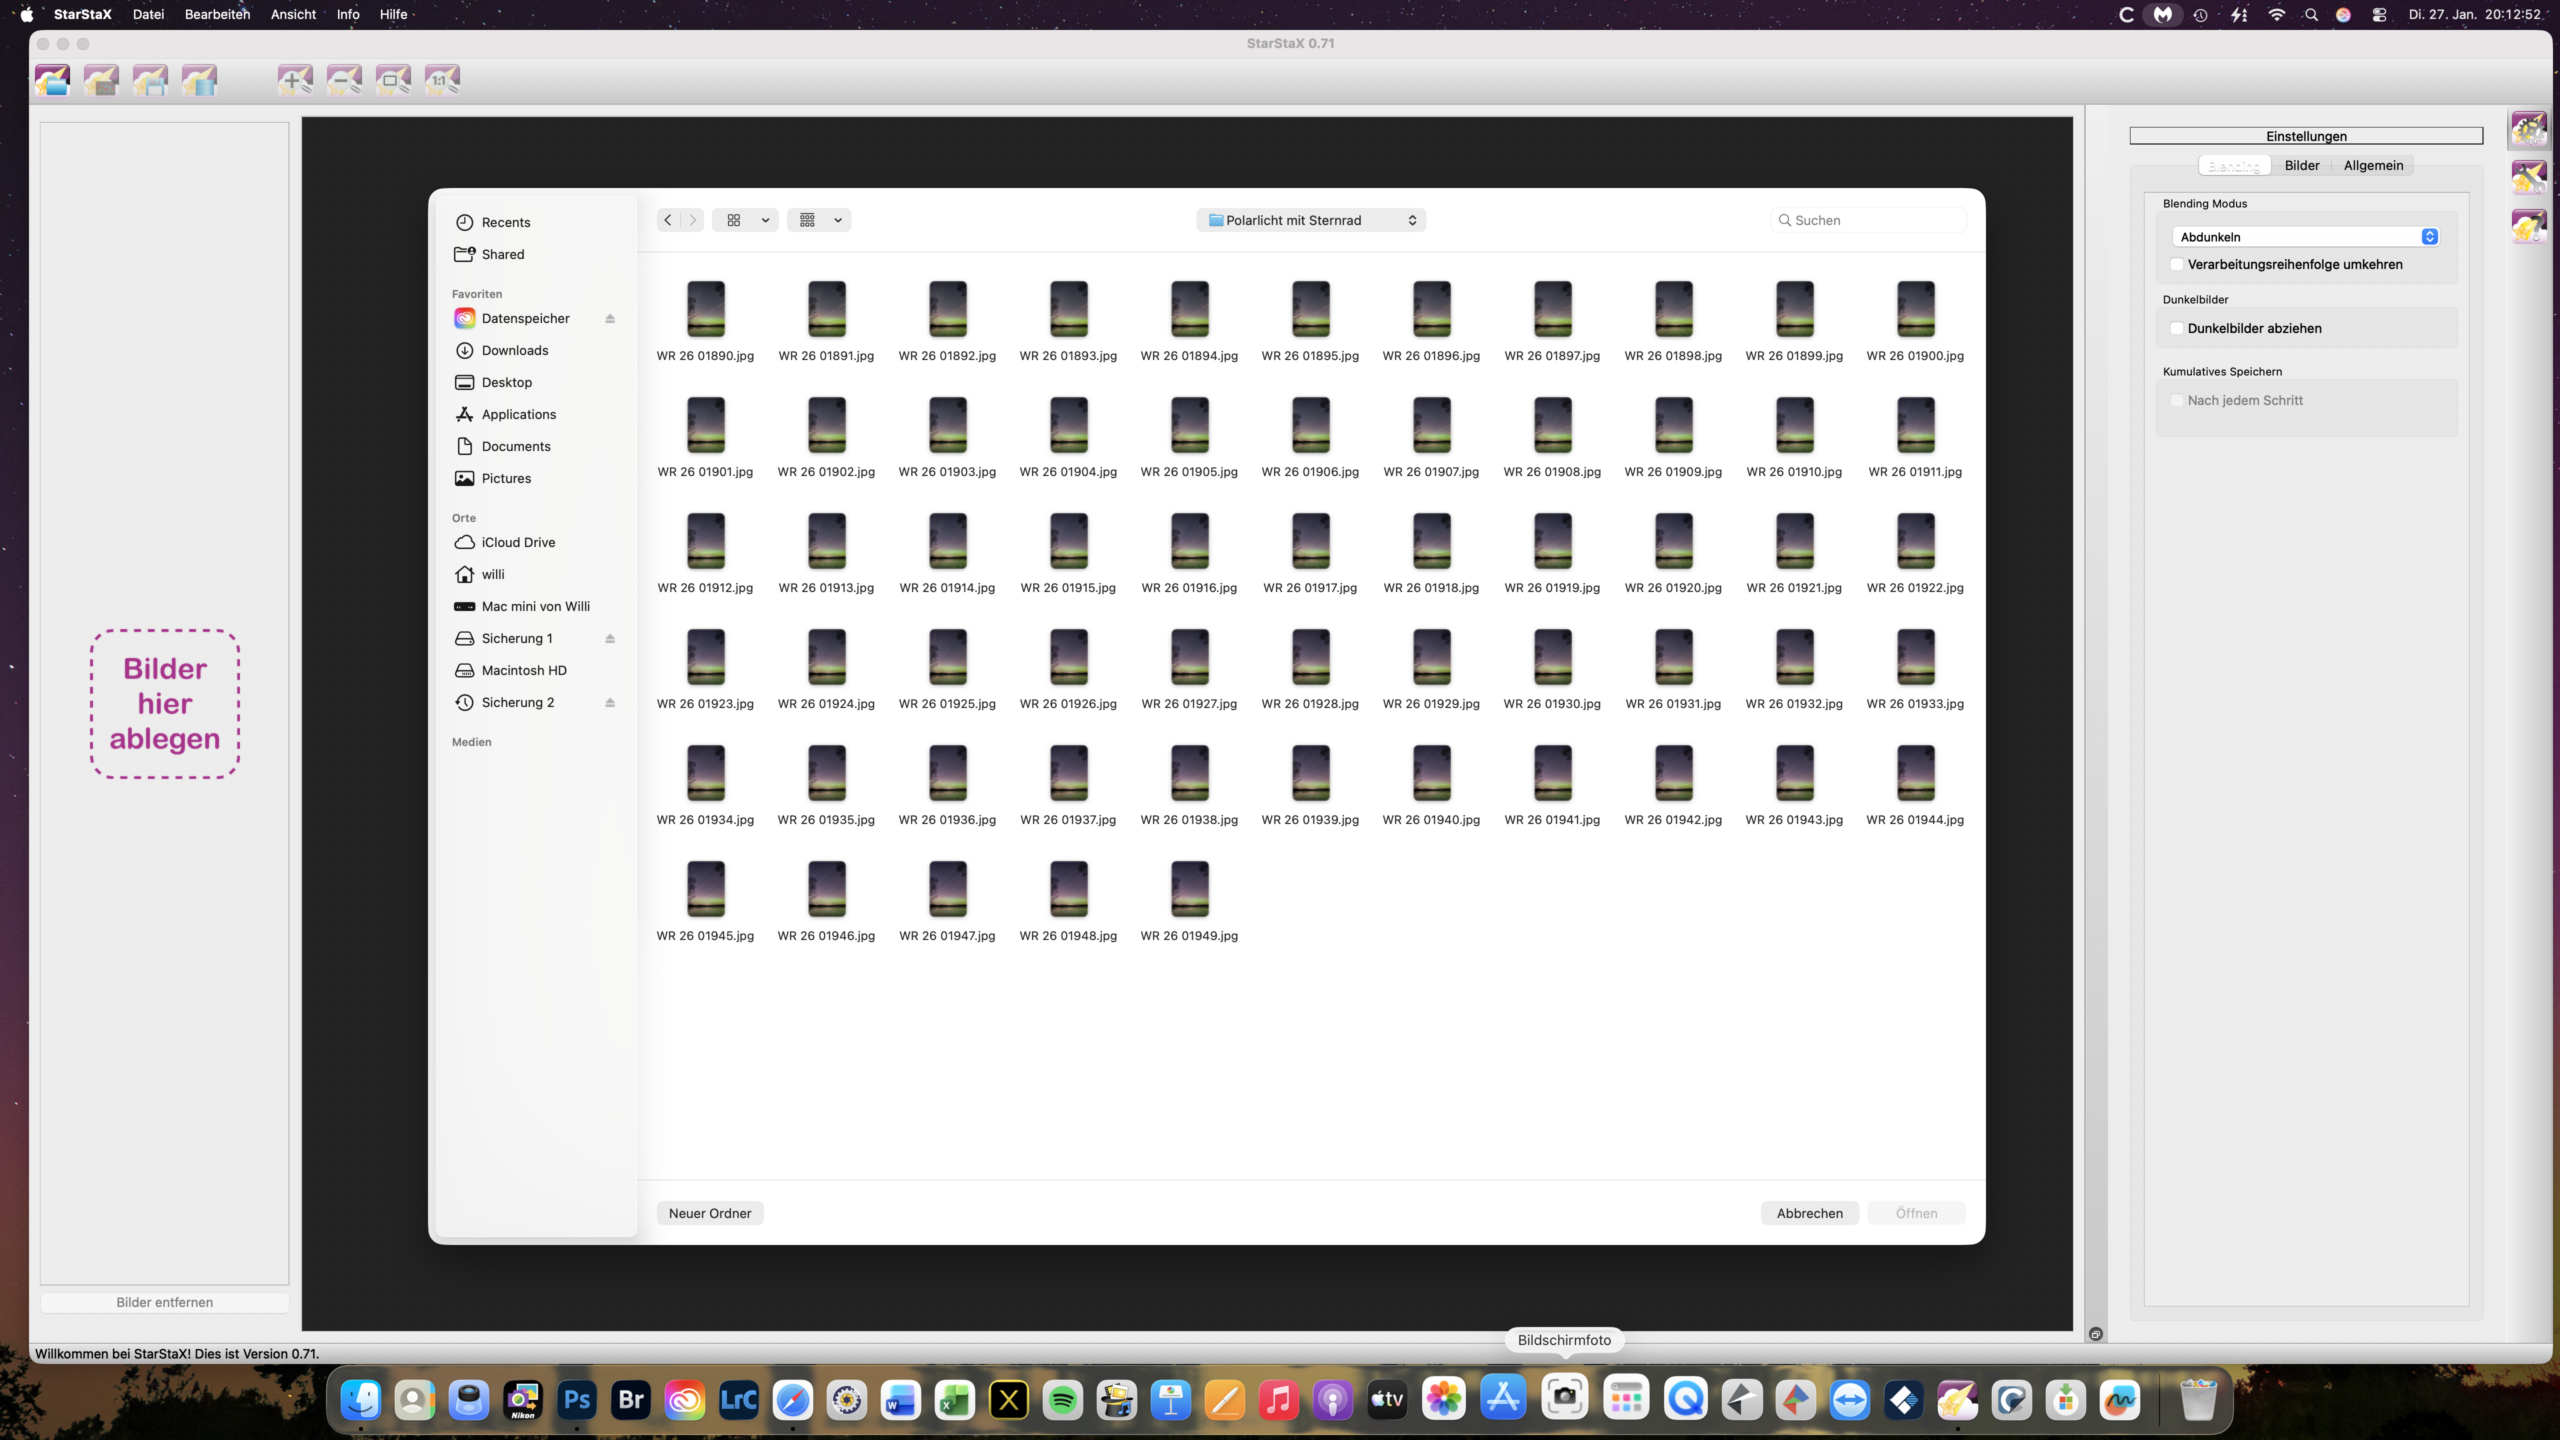
Task: Eject the Sicherung 1 volume
Action: coord(610,638)
